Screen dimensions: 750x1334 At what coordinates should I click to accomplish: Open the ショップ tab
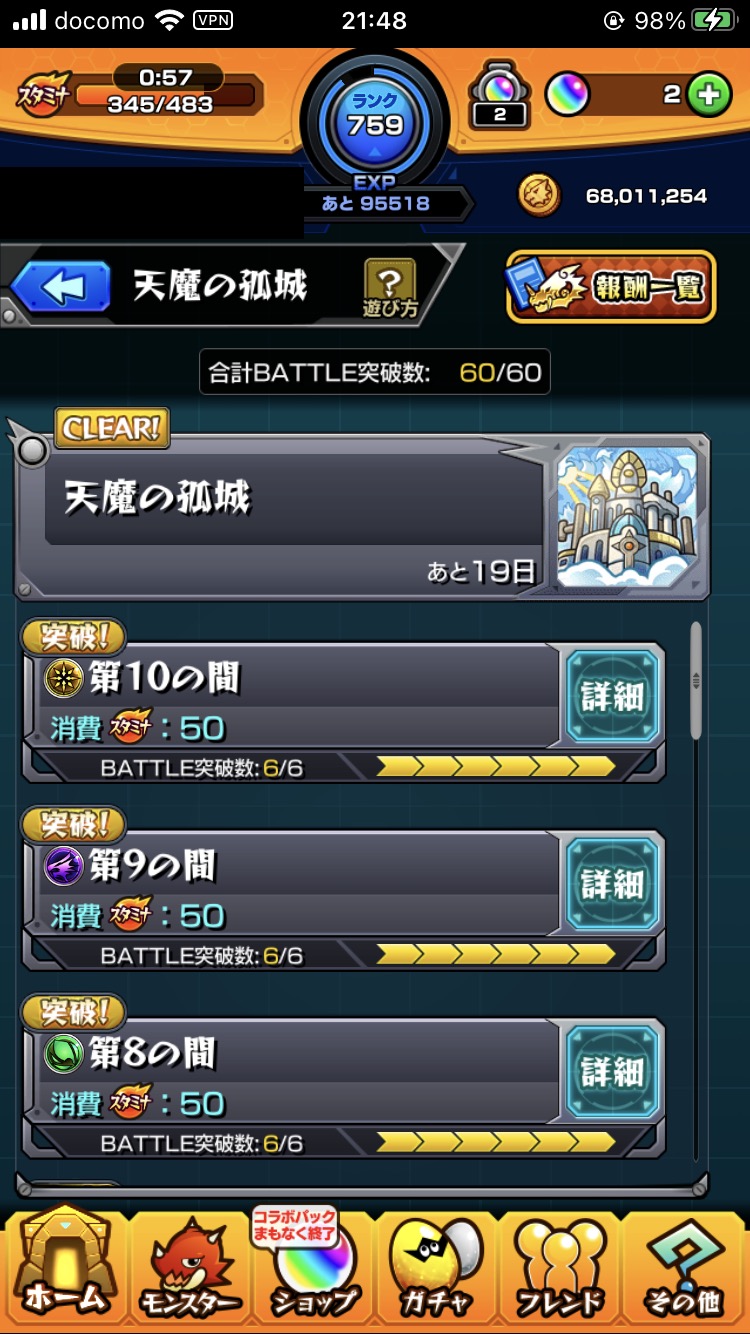(x=312, y=1263)
